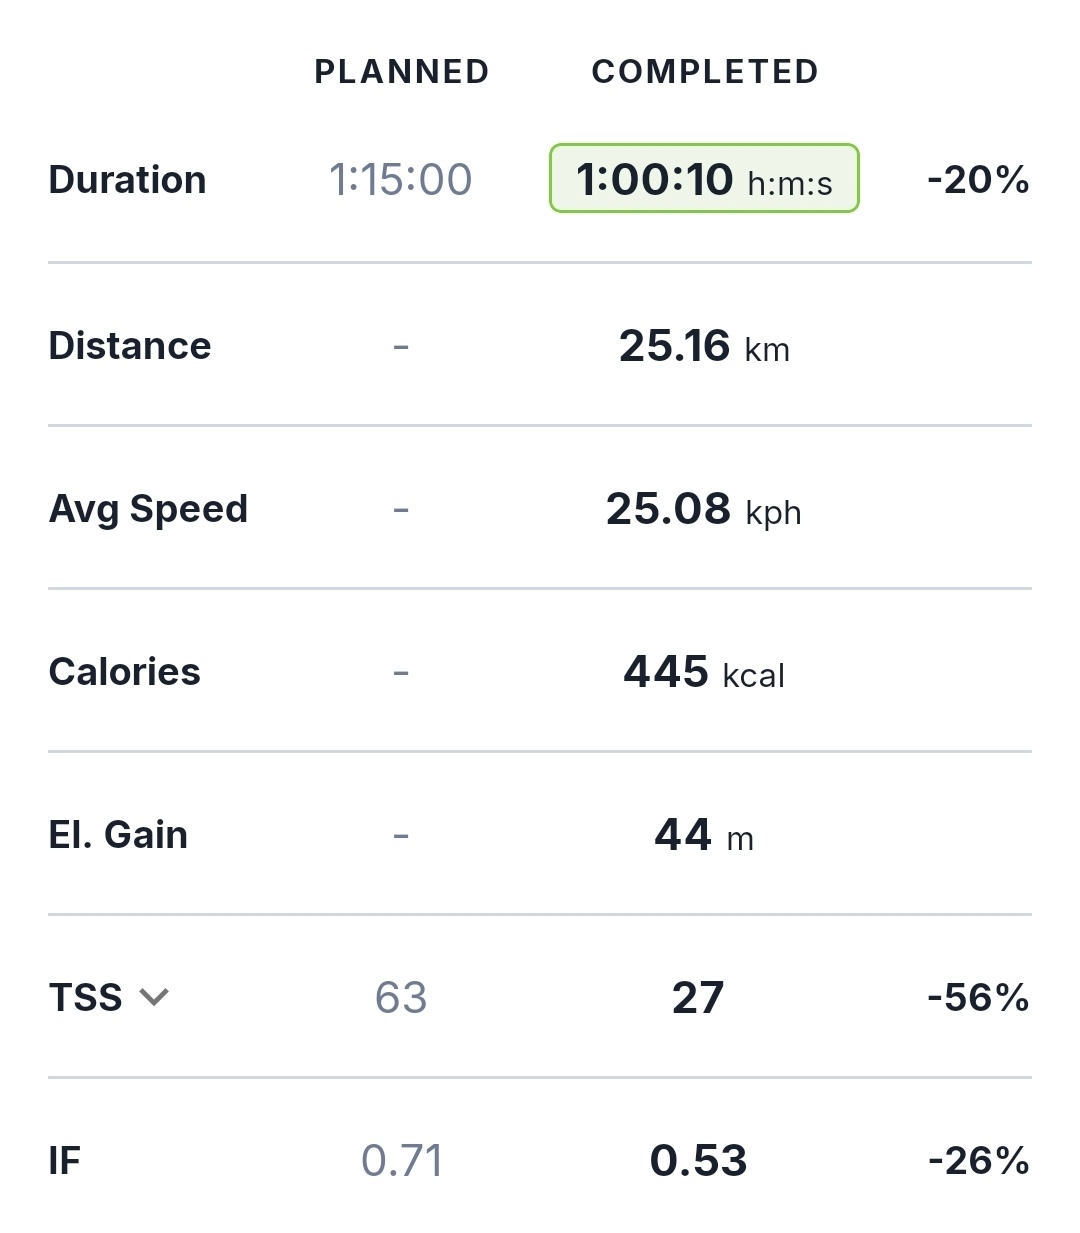Screen dimensions: 1080x1233
Task: Select the planned Distance empty field
Action: click(x=401, y=347)
